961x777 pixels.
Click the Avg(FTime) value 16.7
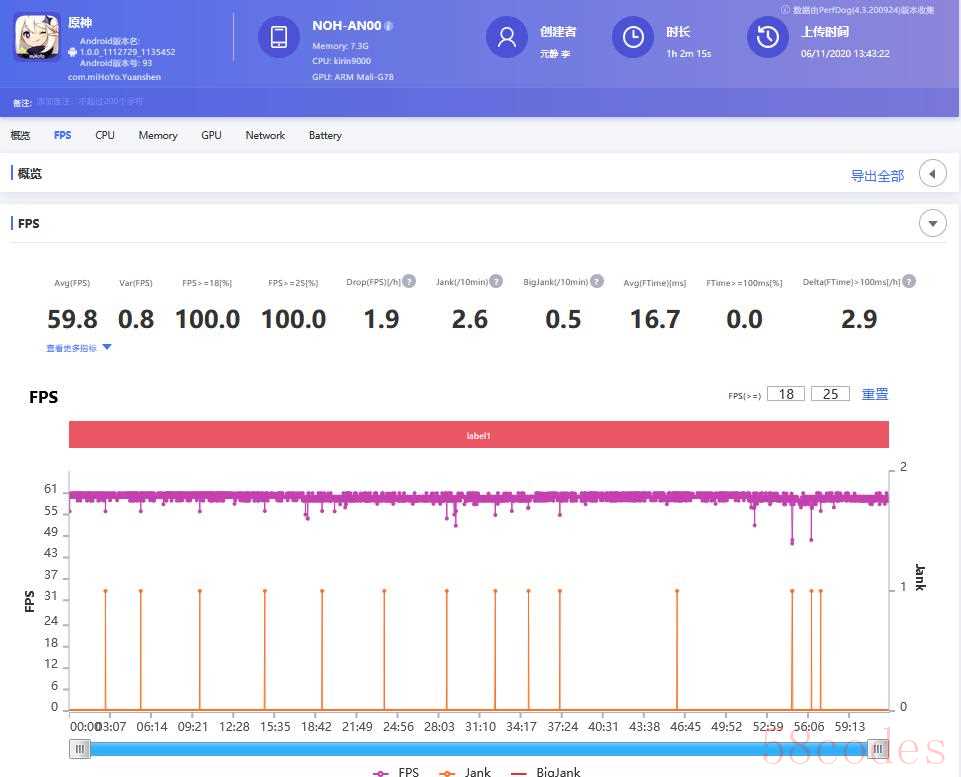click(655, 319)
